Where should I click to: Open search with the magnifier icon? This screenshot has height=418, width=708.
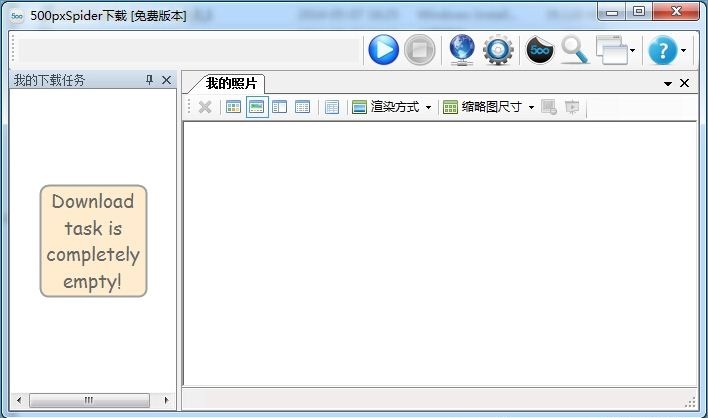tap(575, 50)
